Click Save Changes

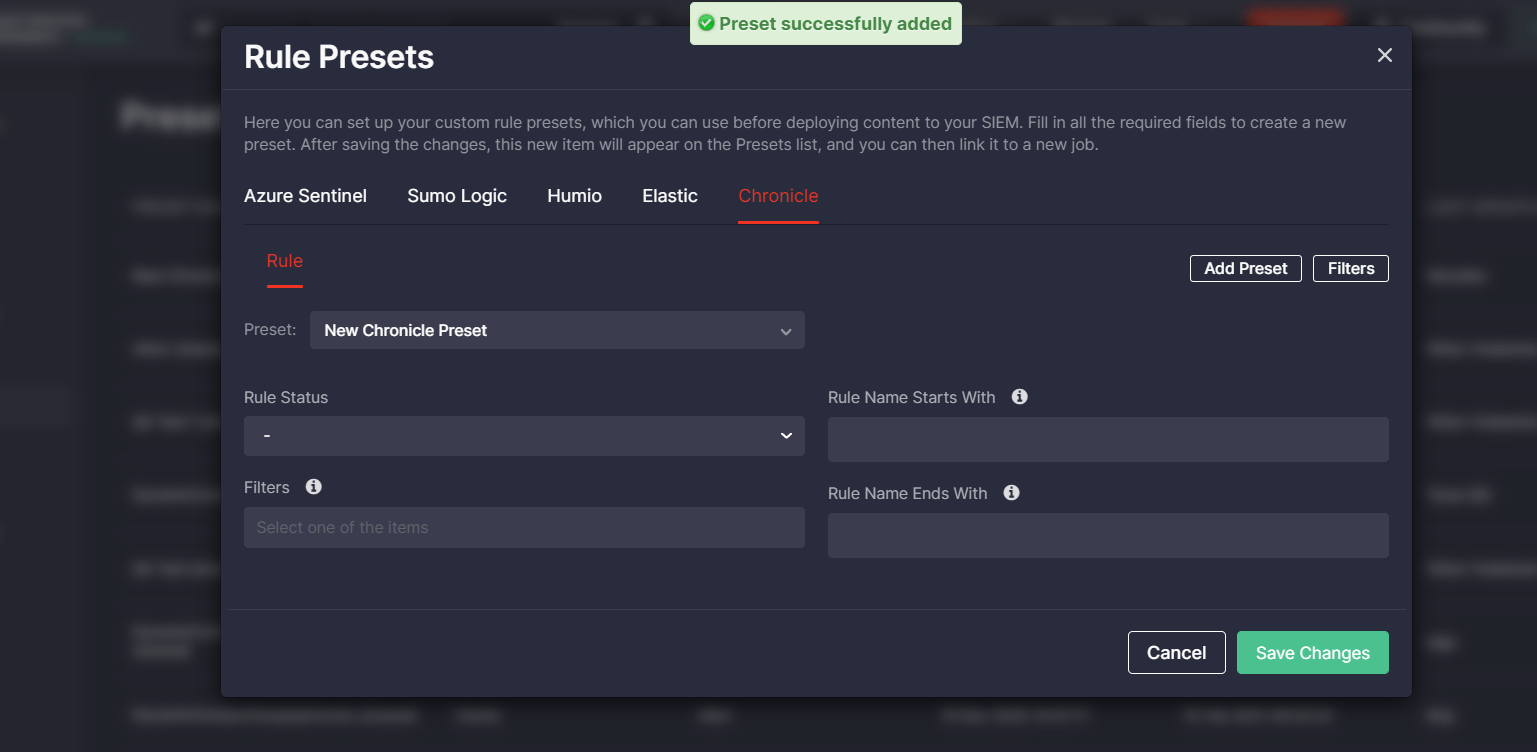click(1312, 653)
